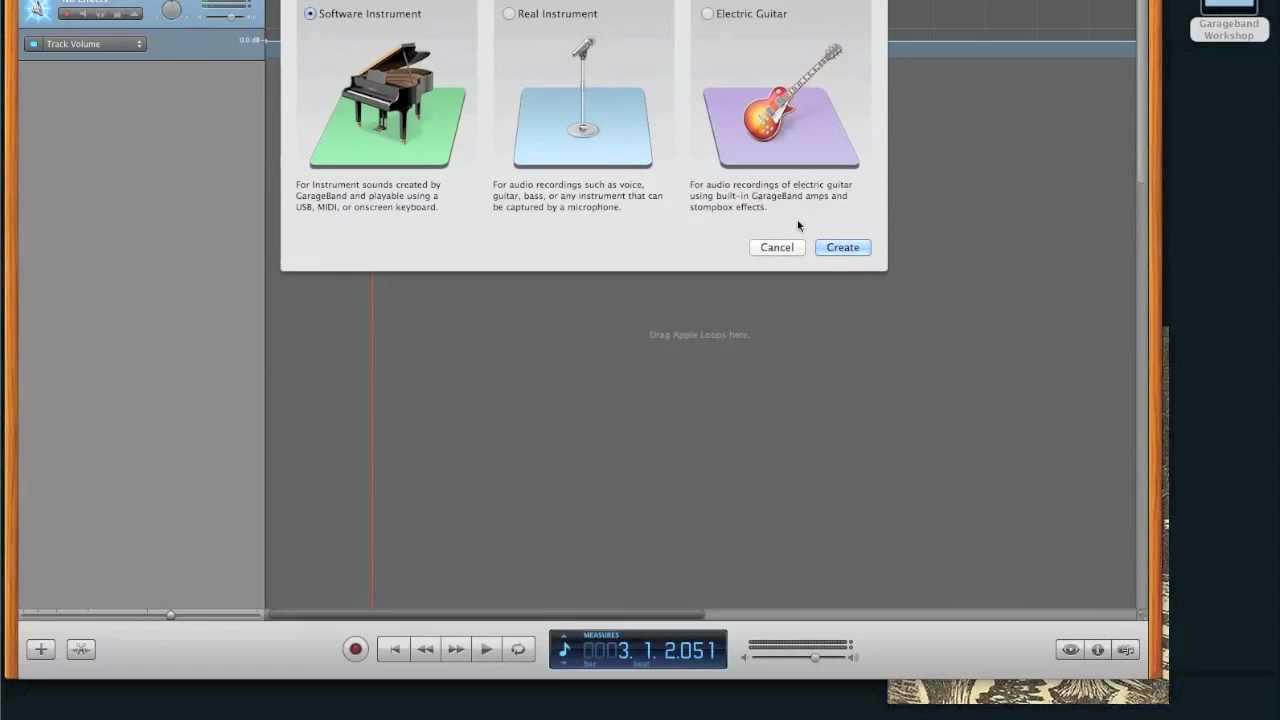
Task: Click the 'Drag Apple Loops here' text
Action: tap(699, 335)
